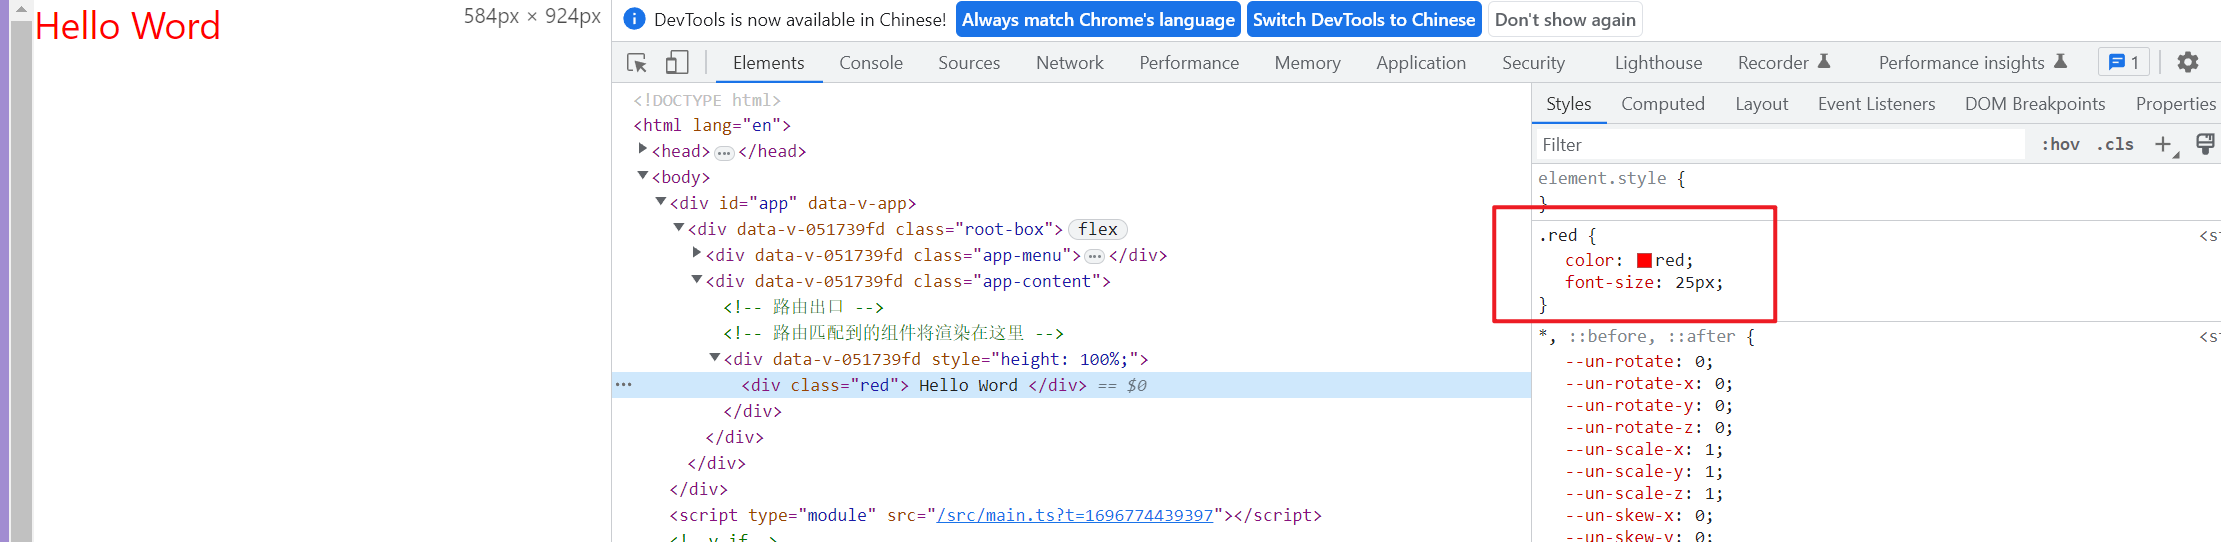Click Switch DevTools to Chinese button

pos(1364,20)
